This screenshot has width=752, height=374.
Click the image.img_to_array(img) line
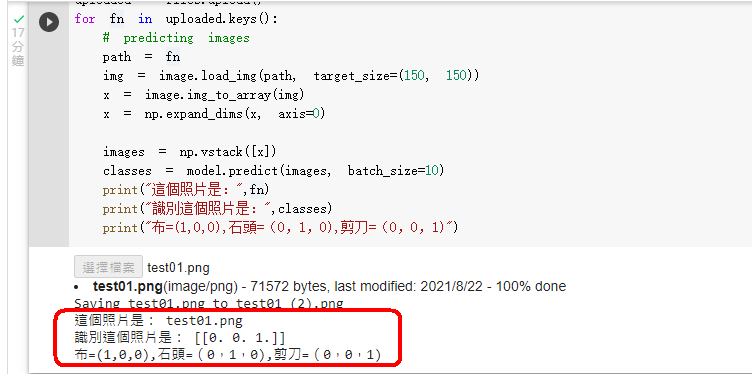click(x=203, y=95)
